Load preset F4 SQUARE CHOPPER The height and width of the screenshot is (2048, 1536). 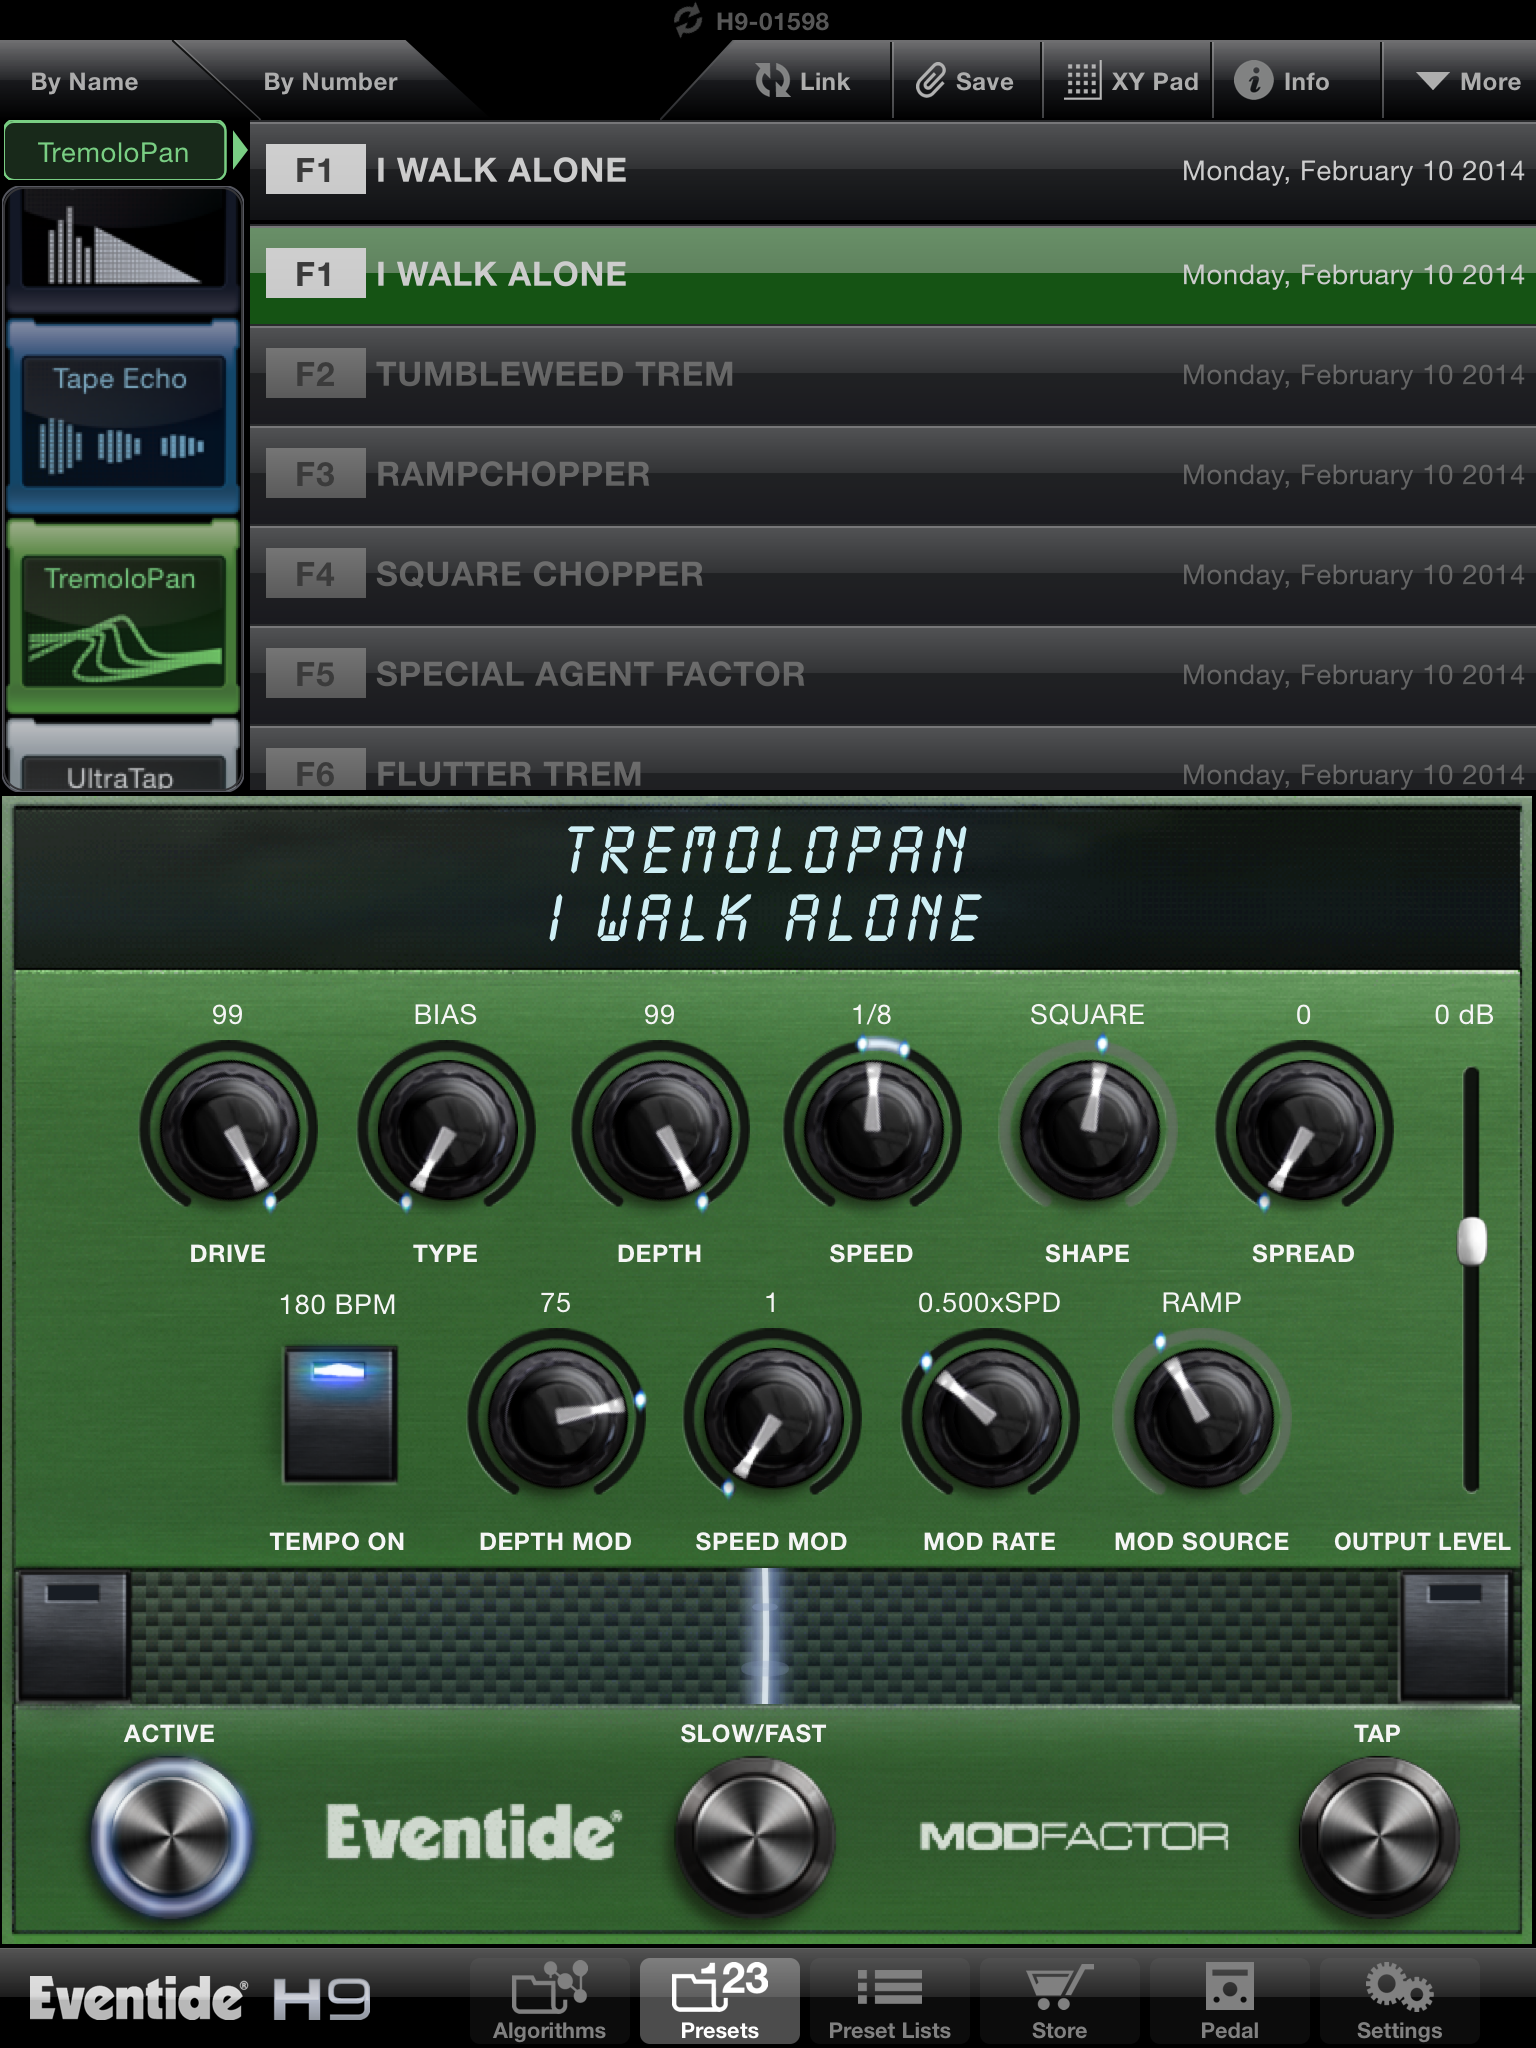pos(893,575)
